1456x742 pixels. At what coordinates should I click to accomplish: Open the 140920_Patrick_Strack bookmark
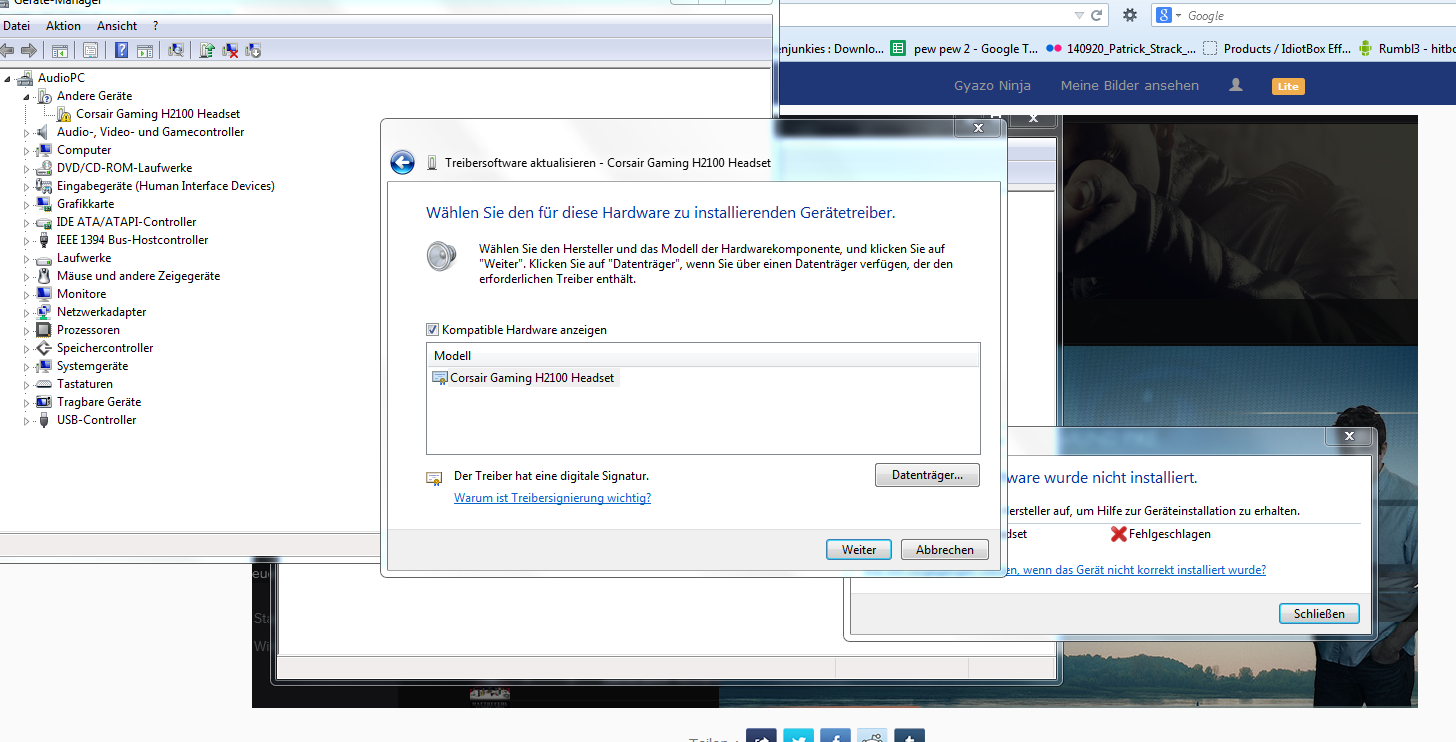[x=1120, y=48]
